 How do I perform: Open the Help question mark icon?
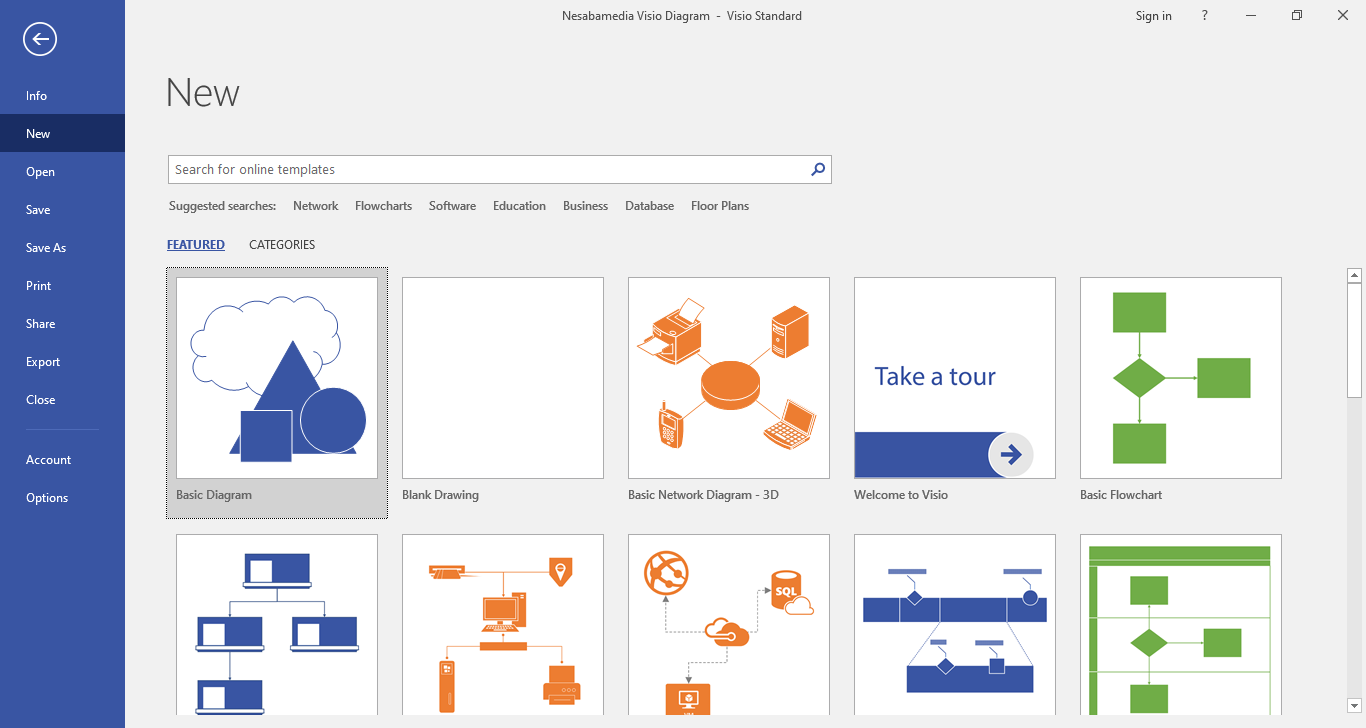(1205, 16)
